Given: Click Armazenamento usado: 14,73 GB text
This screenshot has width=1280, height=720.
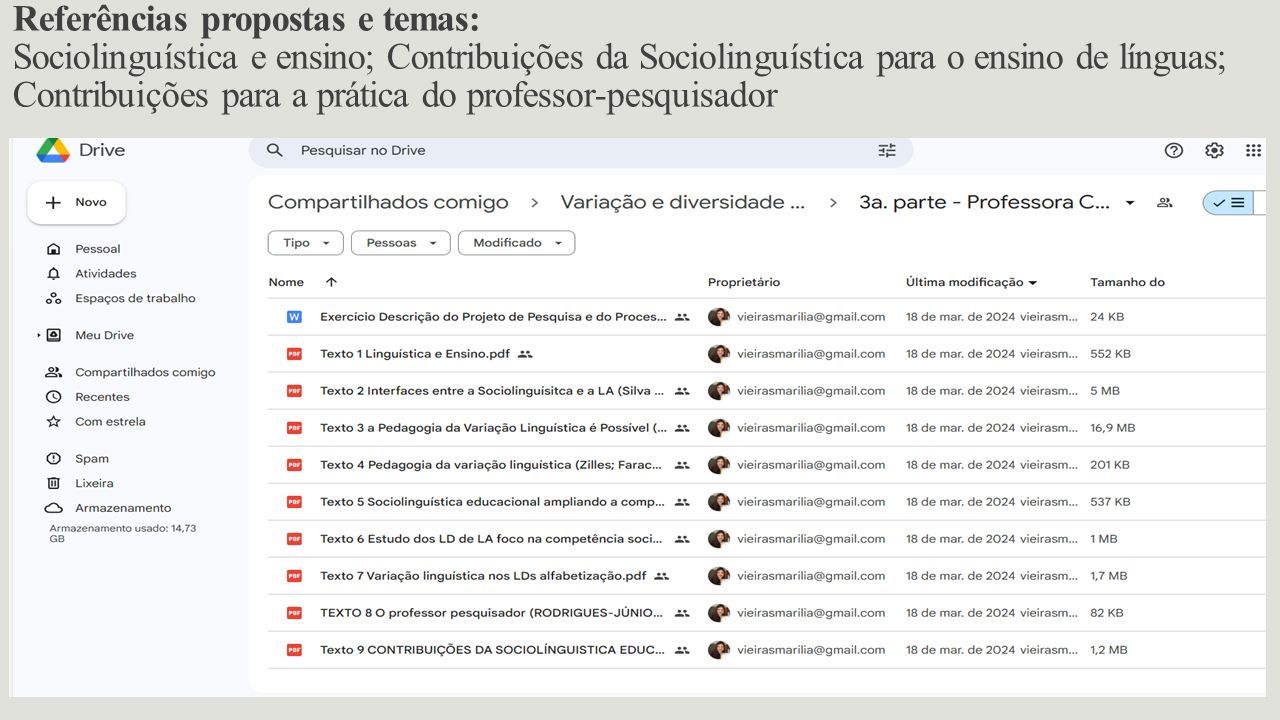Looking at the screenshot, I should pos(123,533).
